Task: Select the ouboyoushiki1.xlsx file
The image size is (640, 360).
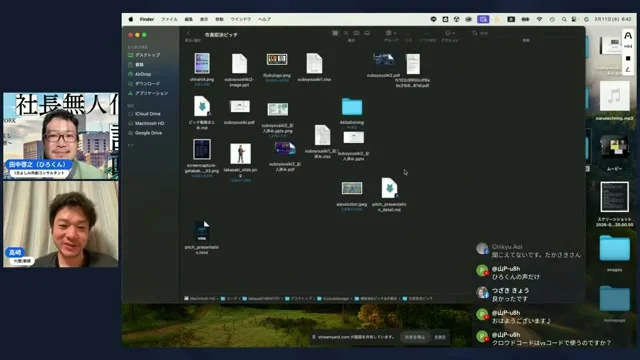Action: 314,67
